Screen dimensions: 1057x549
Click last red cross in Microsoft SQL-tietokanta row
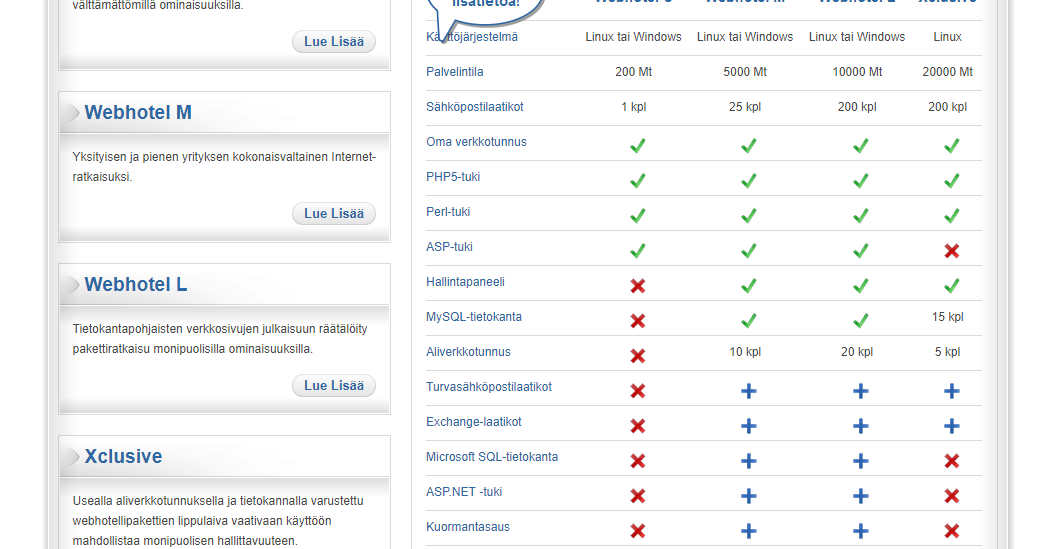951,461
